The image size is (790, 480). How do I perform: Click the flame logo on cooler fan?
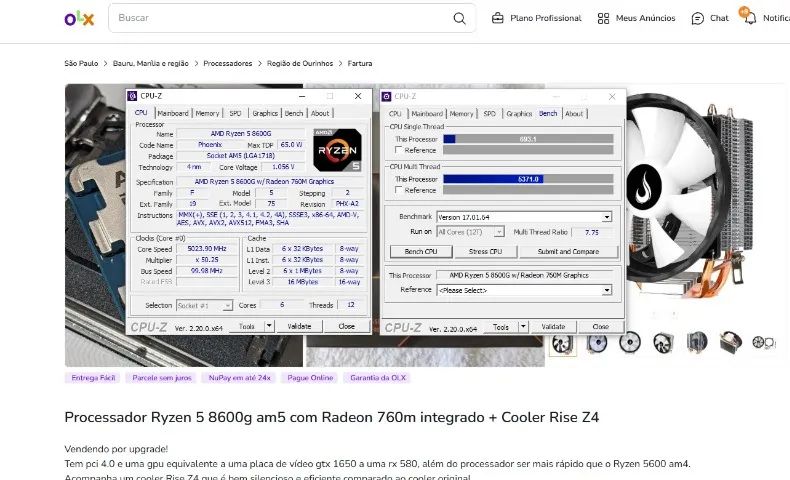pos(644,186)
